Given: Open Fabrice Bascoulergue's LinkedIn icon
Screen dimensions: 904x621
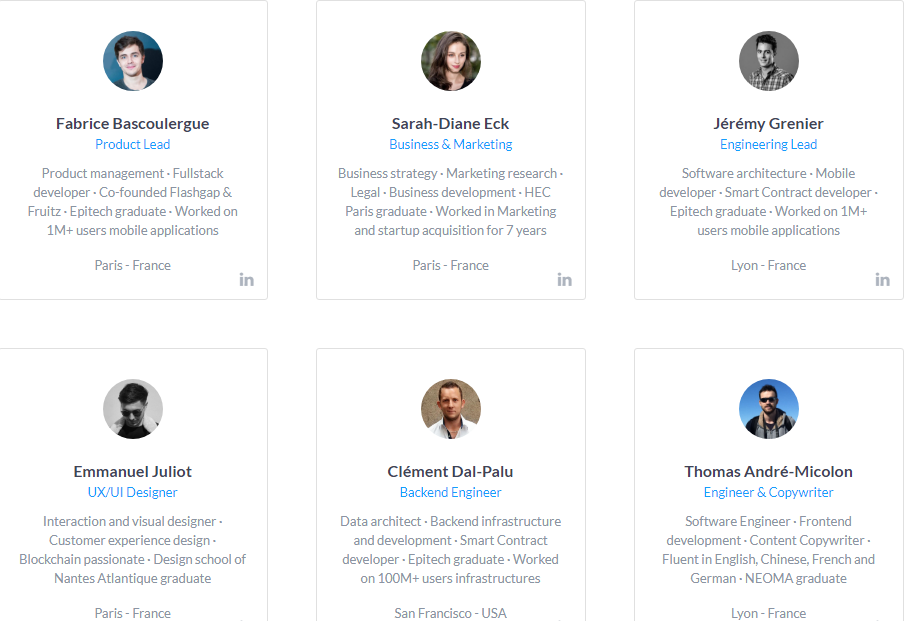Looking at the screenshot, I should coord(246,279).
